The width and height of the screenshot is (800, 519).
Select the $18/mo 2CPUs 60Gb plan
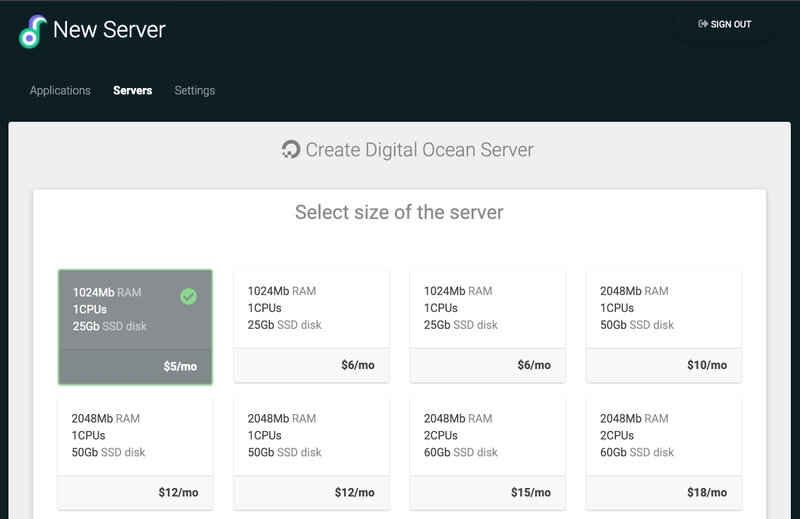click(663, 453)
